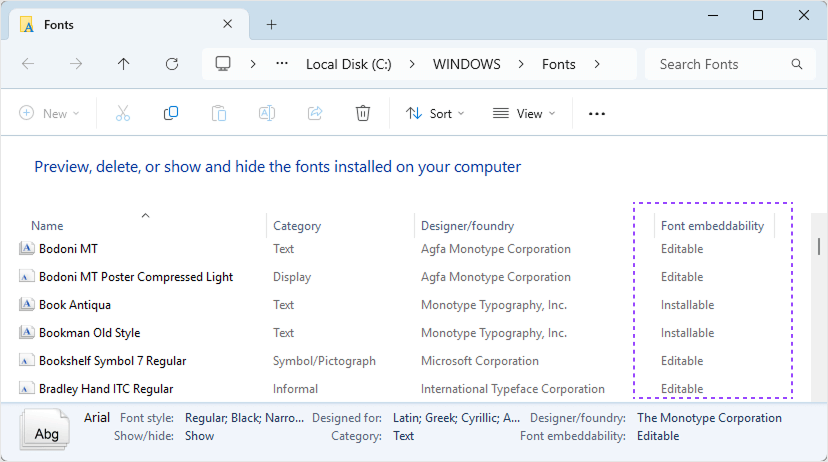
Task: Click the Informal category cell
Action: (295, 389)
